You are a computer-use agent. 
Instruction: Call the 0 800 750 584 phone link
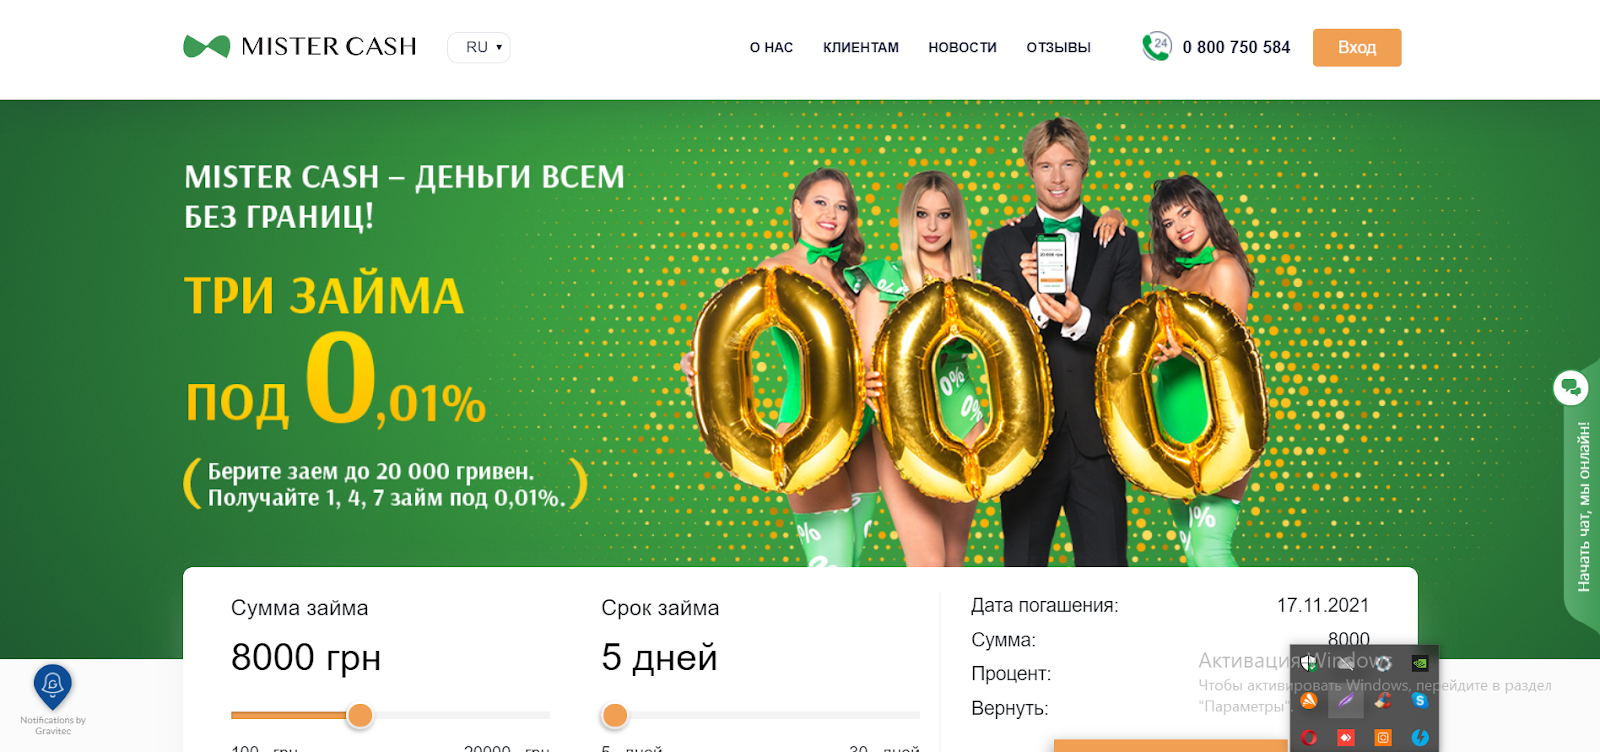coord(1236,47)
